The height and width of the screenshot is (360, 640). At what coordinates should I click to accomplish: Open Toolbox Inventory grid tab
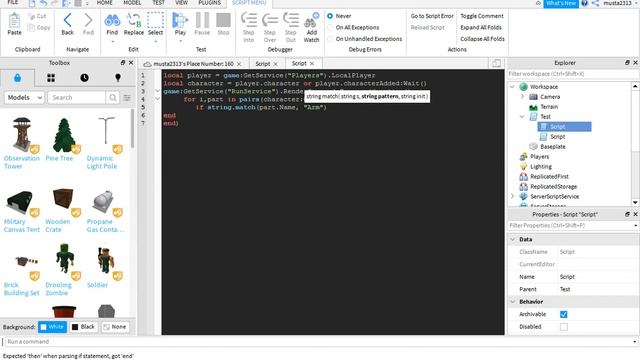pos(51,78)
